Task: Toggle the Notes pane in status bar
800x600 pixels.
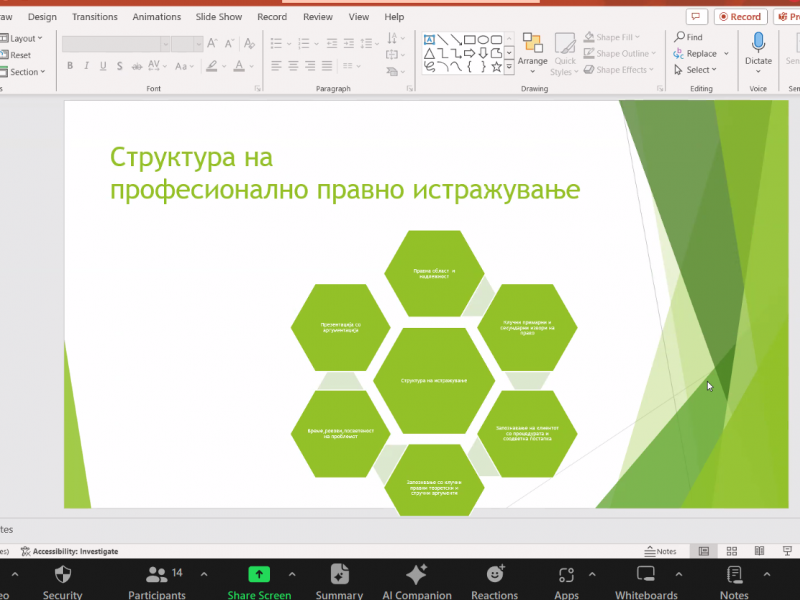Action: (x=660, y=551)
